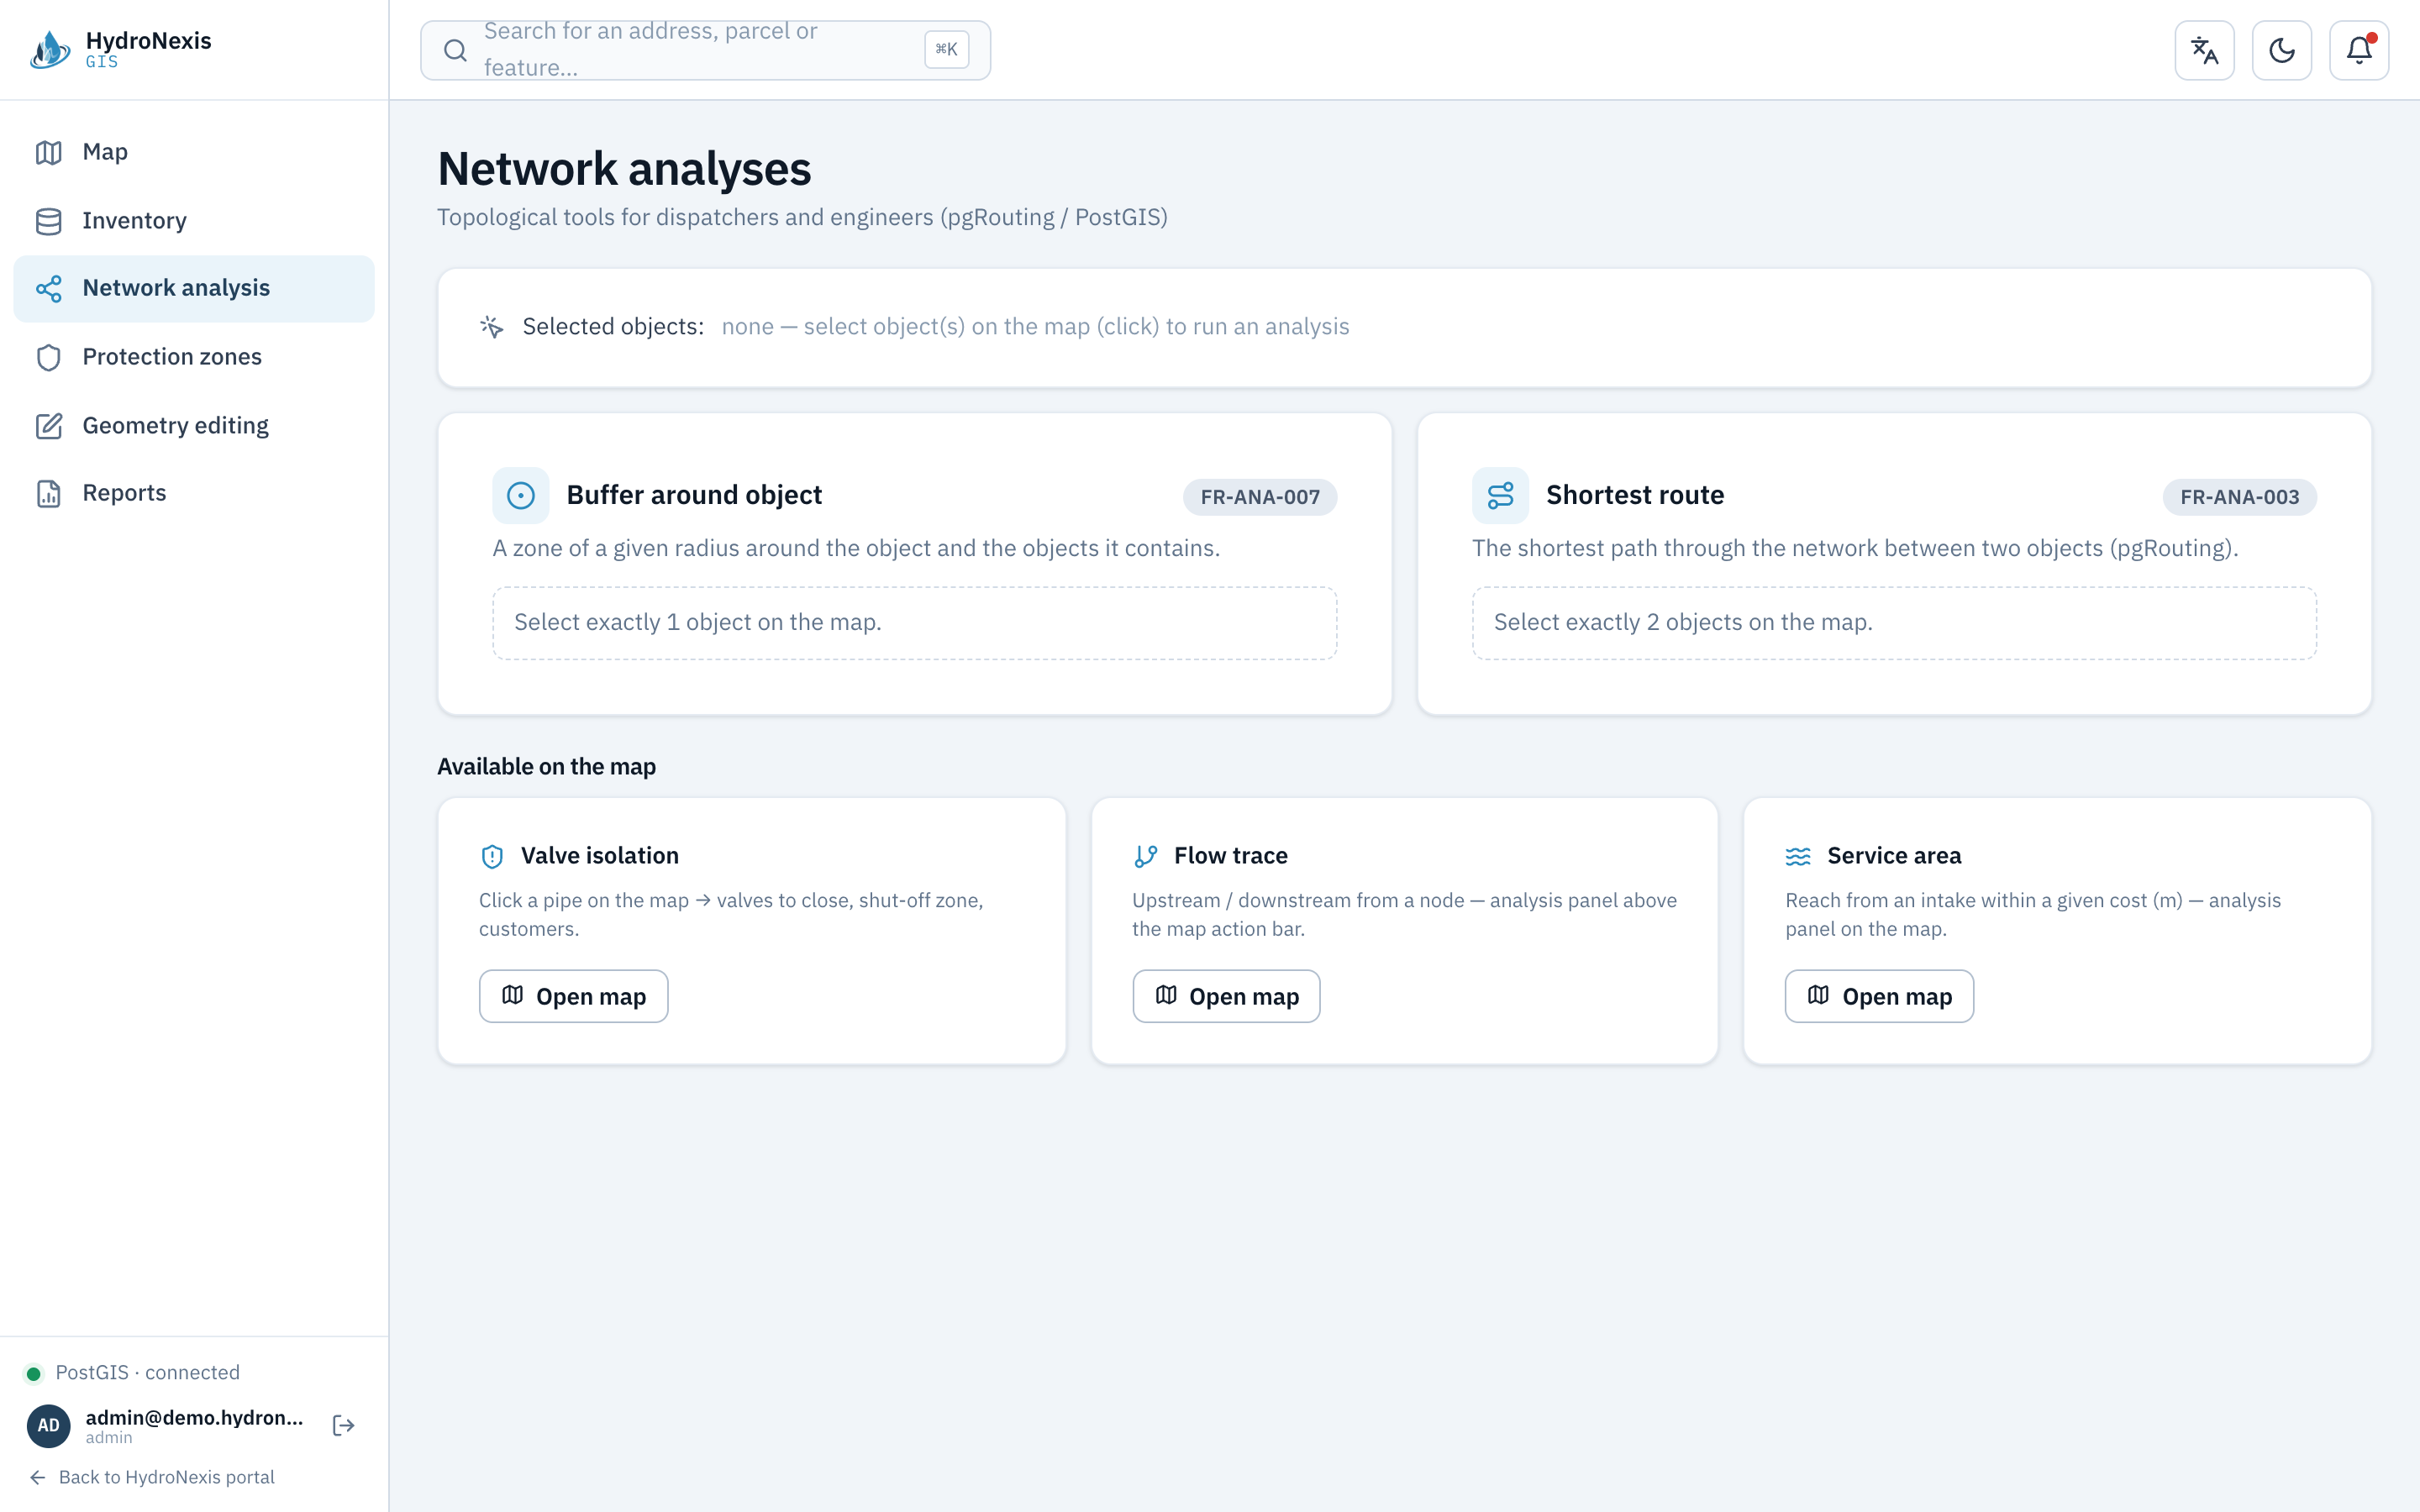Viewport: 2420px width, 1512px height.
Task: Open Reports in sidebar
Action: pos(194,493)
